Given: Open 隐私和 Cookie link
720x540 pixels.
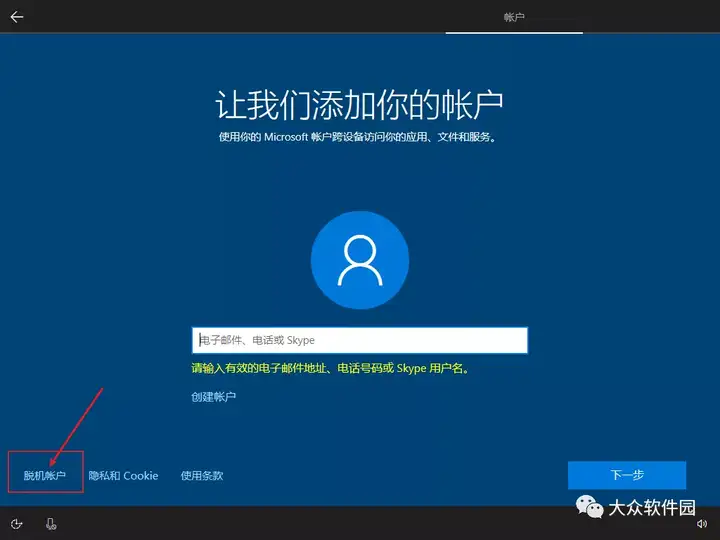Looking at the screenshot, I should coord(123,475).
